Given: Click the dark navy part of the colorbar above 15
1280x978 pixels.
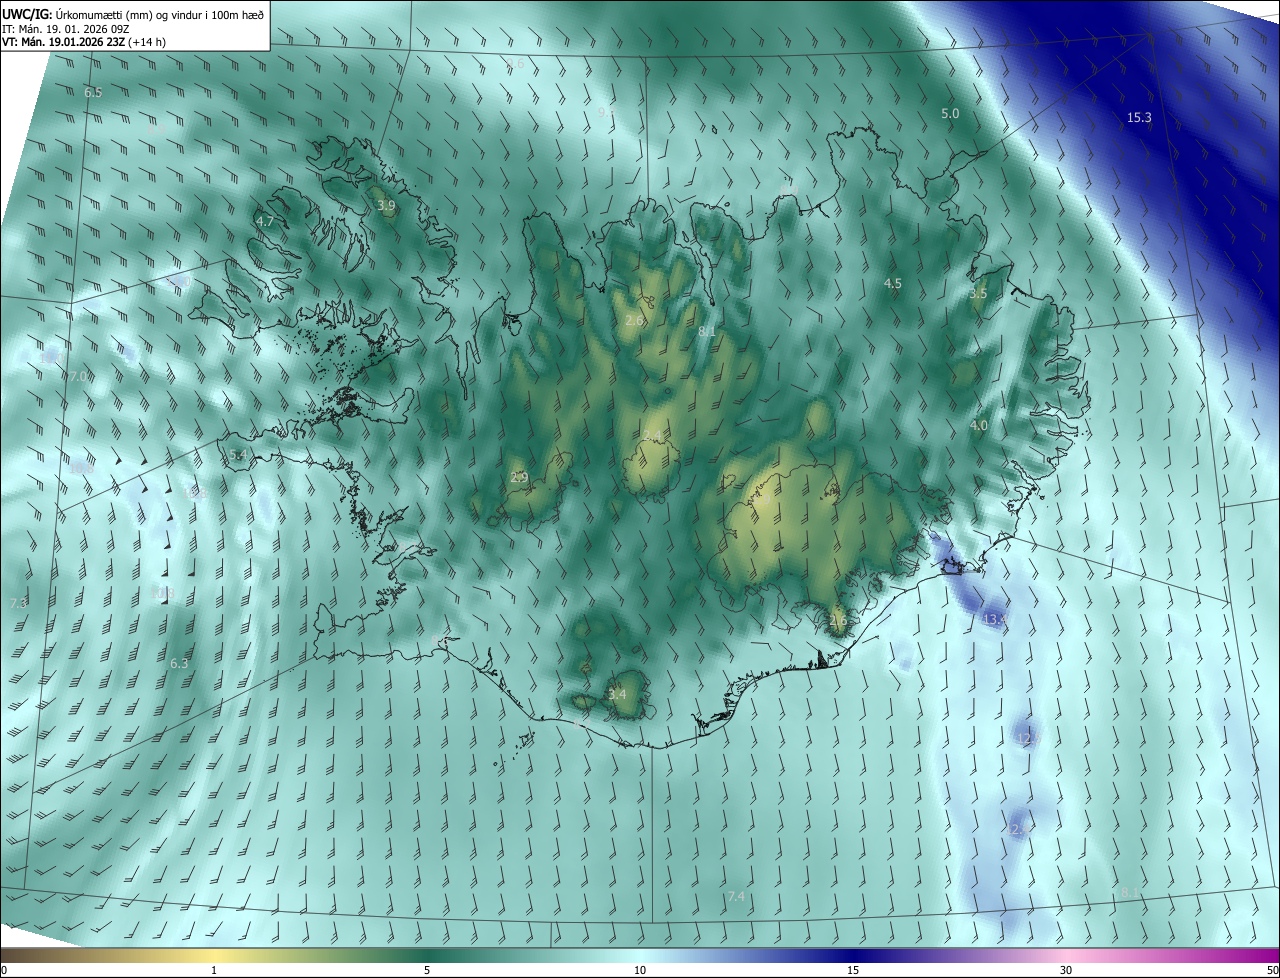Looking at the screenshot, I should tap(853, 955).
